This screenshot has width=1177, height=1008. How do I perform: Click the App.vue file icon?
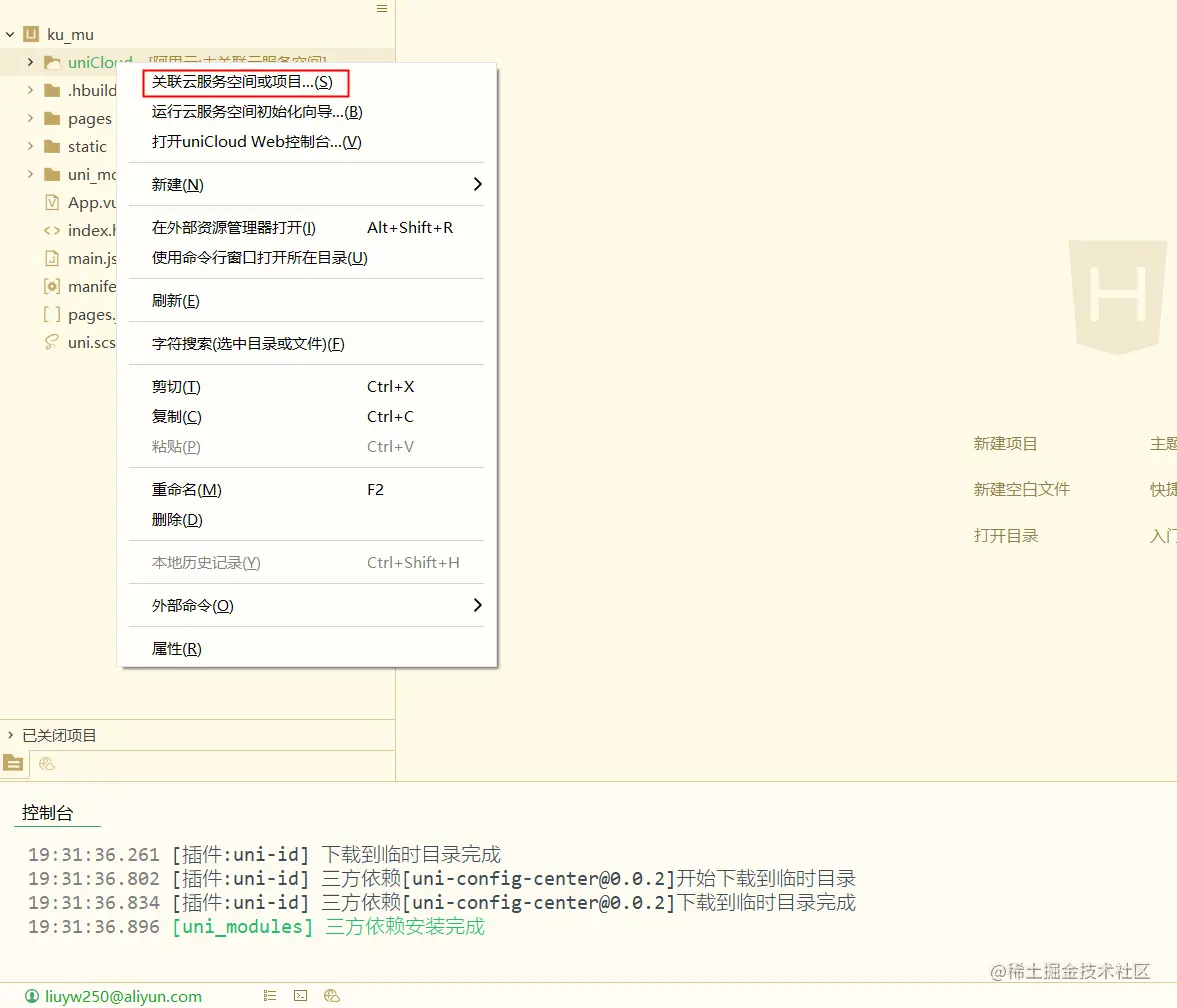point(52,203)
